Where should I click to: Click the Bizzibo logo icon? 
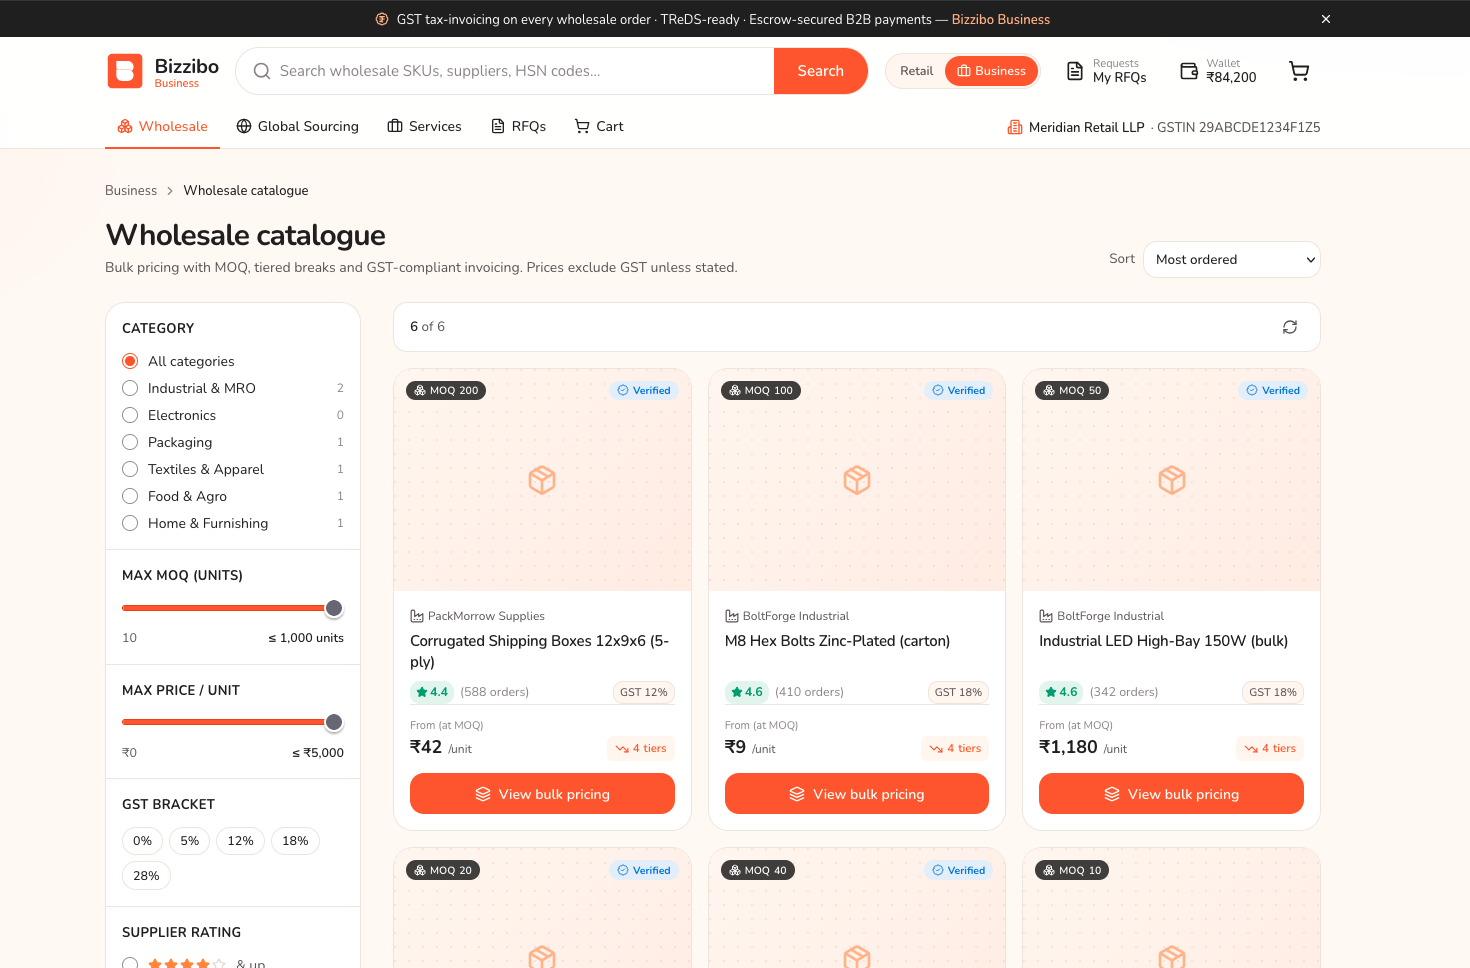(125, 71)
